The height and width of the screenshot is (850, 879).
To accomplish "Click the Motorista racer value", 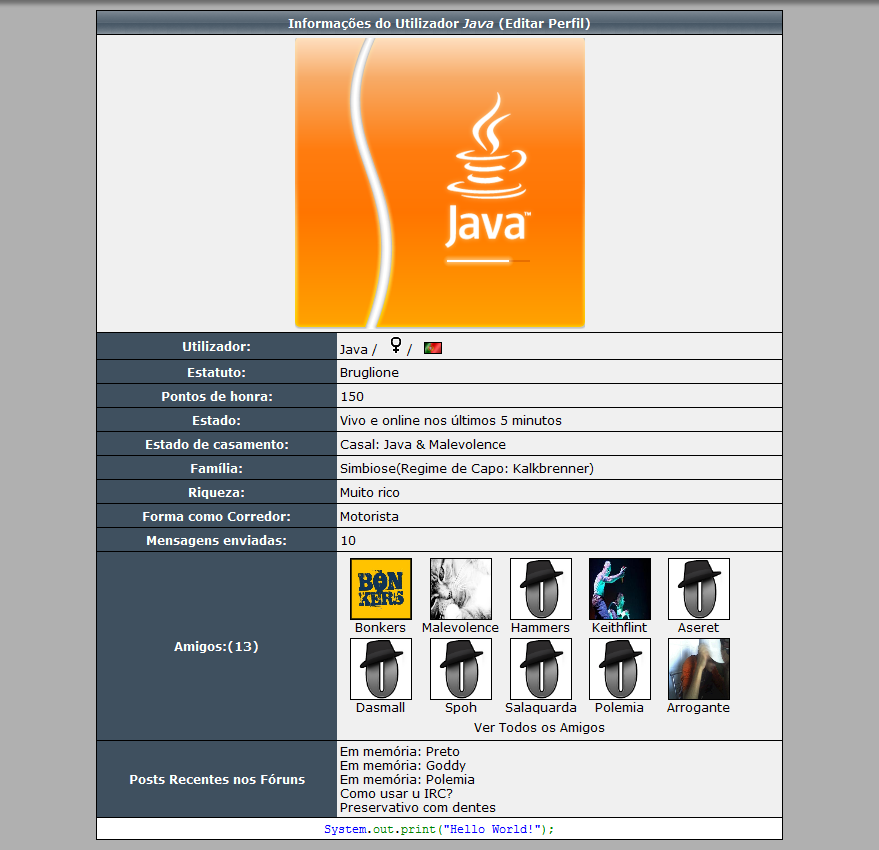I will [x=369, y=516].
